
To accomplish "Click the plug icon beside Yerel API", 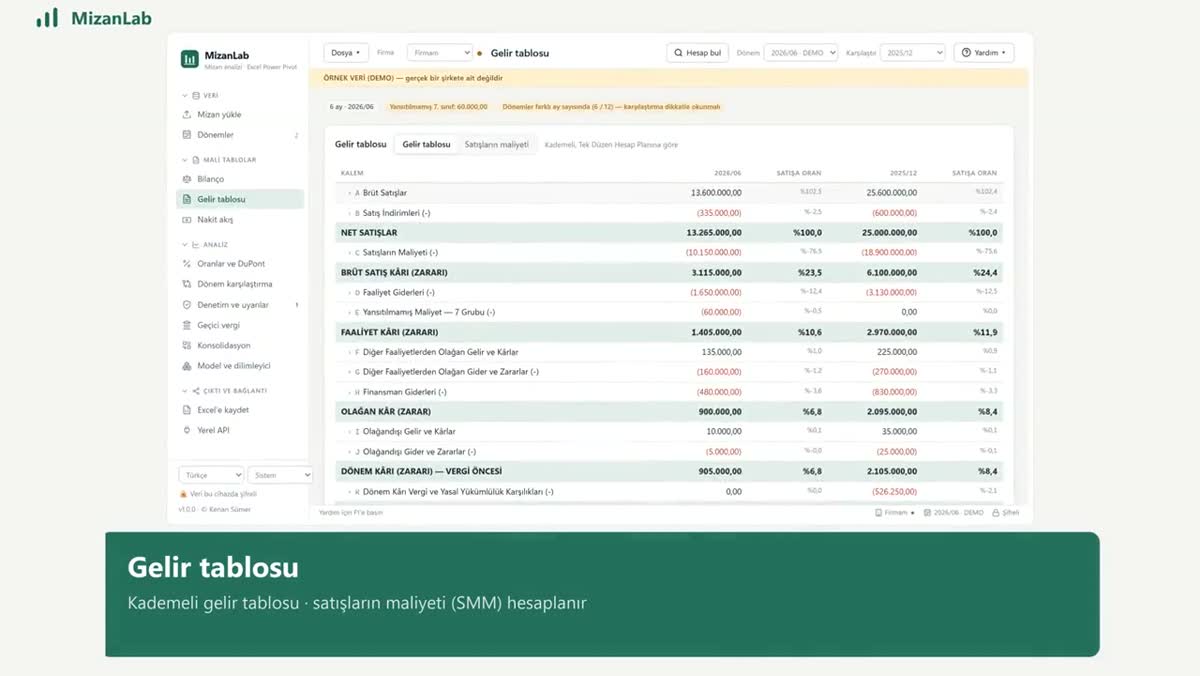I will click(x=187, y=430).
